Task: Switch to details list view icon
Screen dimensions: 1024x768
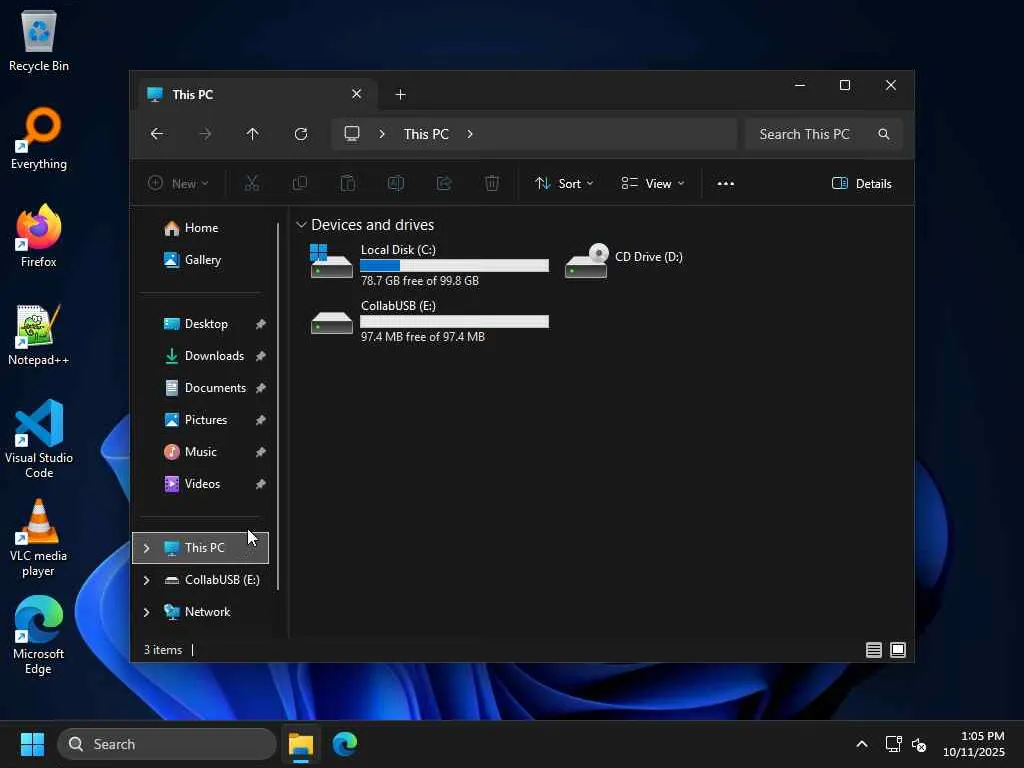Action: click(x=874, y=650)
